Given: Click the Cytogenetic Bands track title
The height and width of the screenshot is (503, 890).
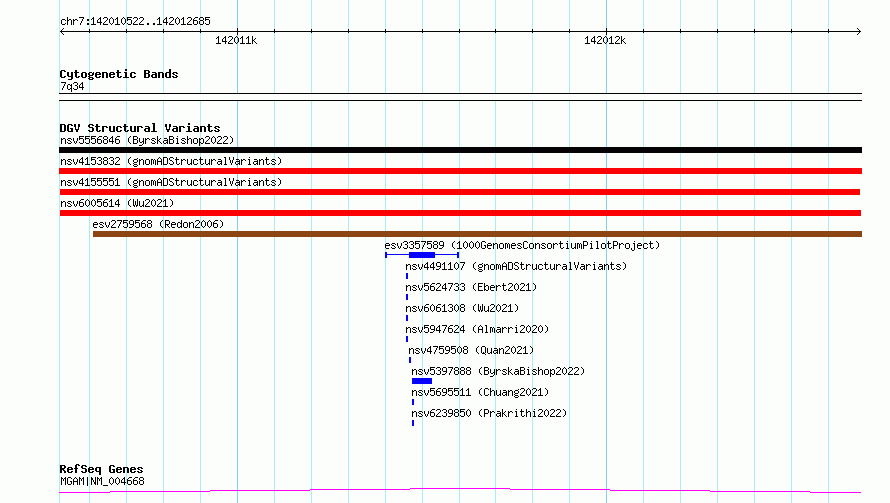Looking at the screenshot, I should 119,74.
